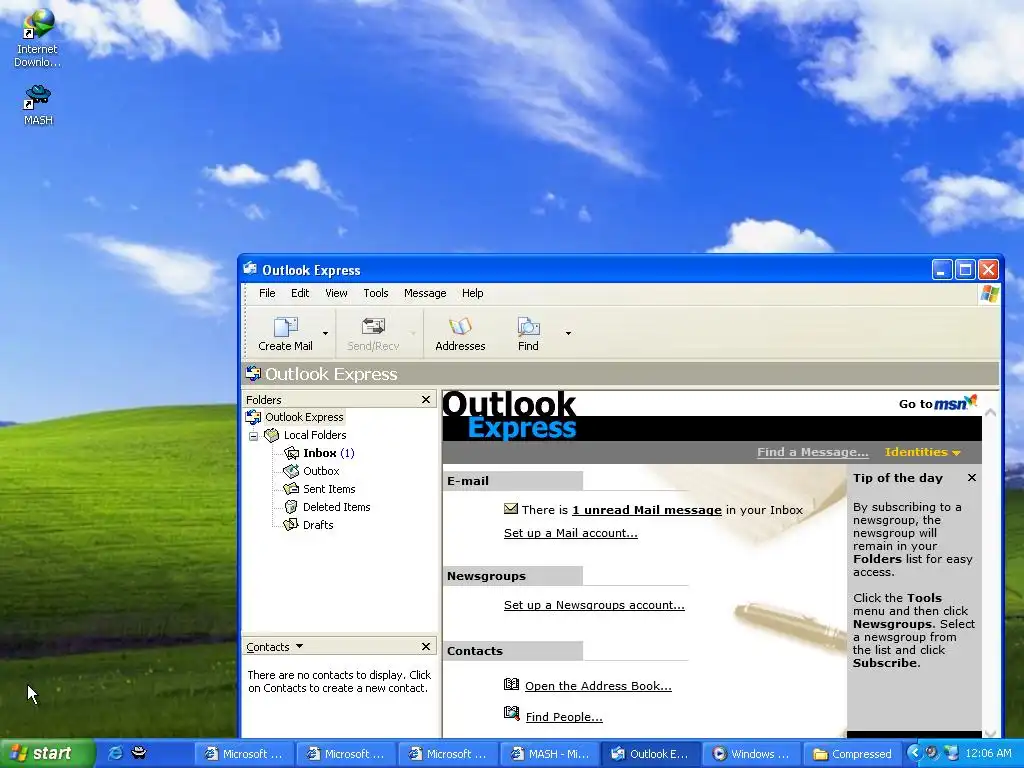The width and height of the screenshot is (1024, 768).
Task: Close the Folders pane
Action: pyautogui.click(x=426, y=400)
